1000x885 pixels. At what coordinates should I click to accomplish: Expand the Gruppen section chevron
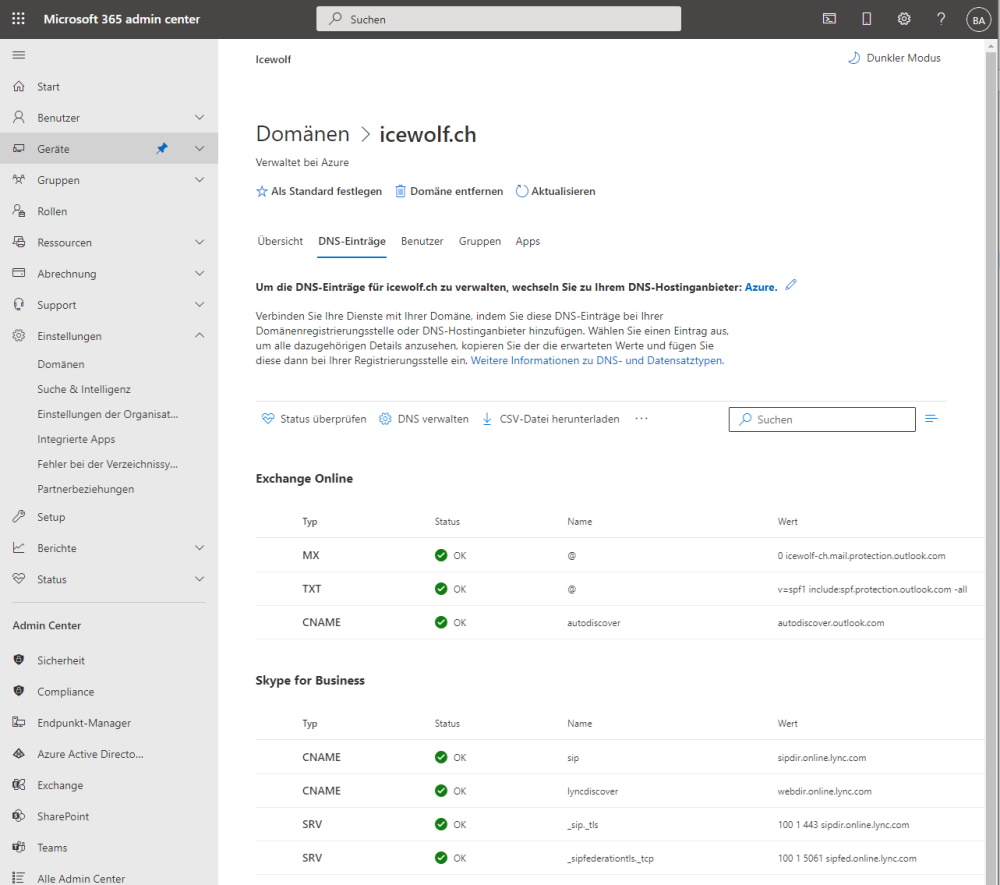(x=200, y=180)
